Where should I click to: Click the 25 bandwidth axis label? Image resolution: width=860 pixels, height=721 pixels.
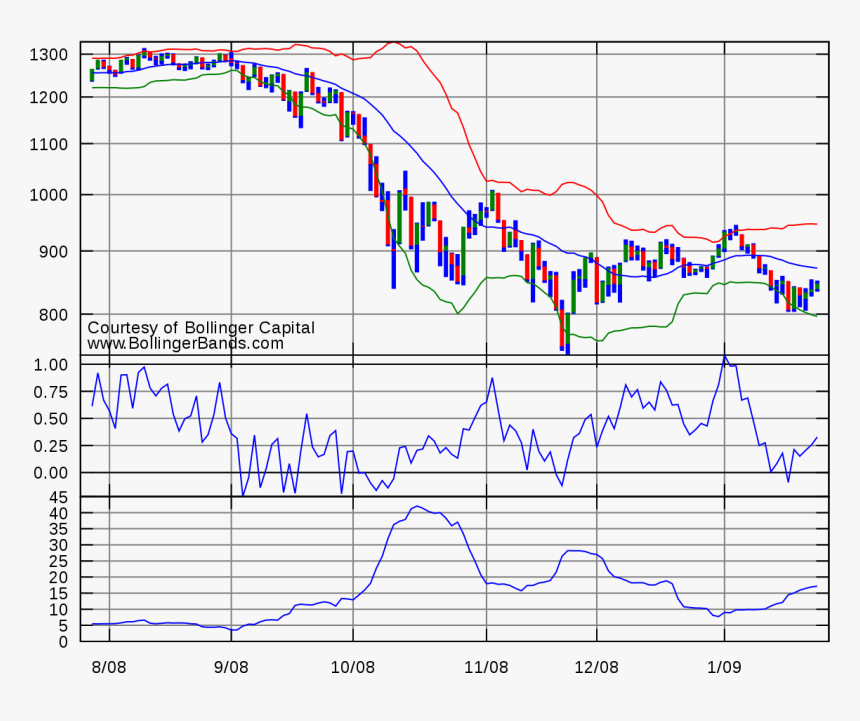click(x=58, y=562)
